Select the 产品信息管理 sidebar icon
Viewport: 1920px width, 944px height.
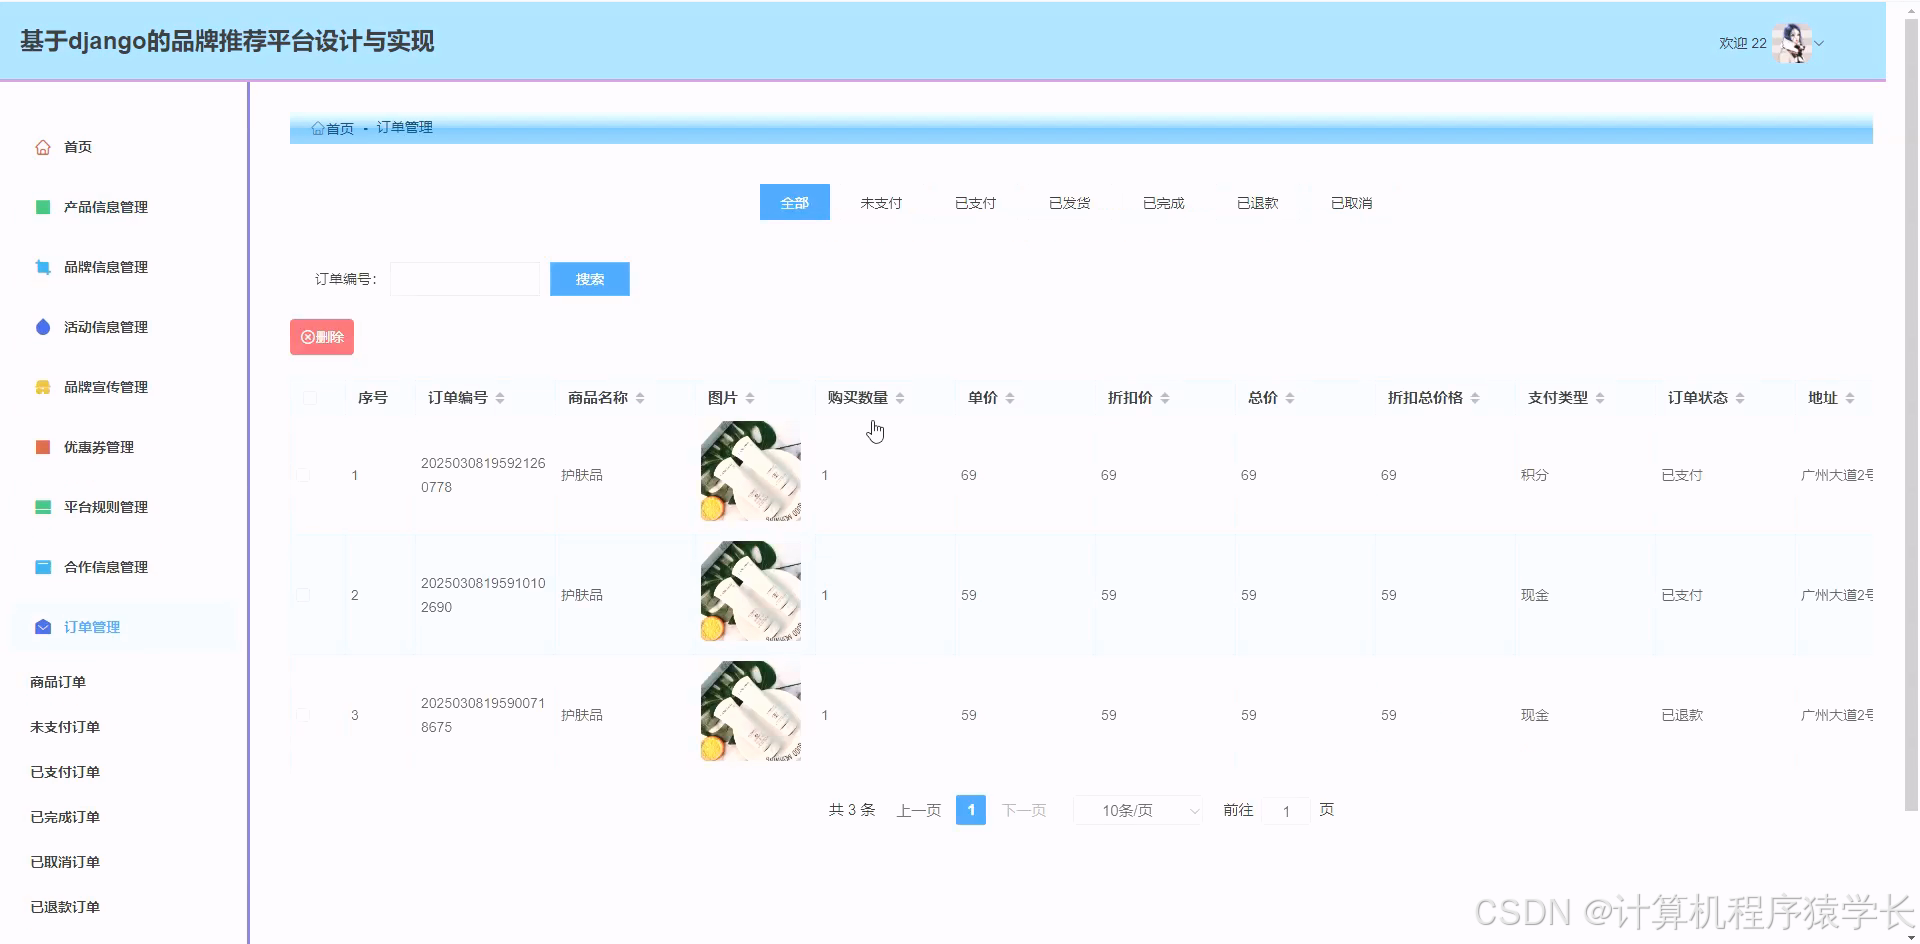(x=42, y=206)
